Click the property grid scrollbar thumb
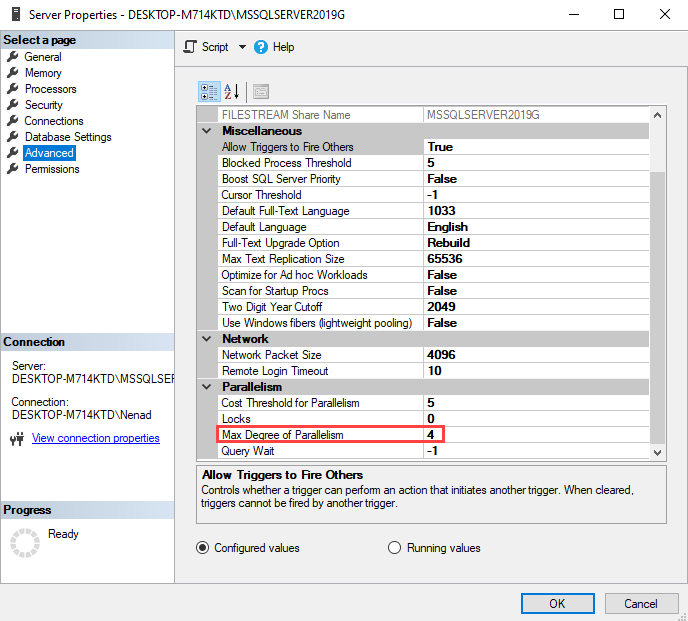Screen dimensions: 688x621 (657, 307)
